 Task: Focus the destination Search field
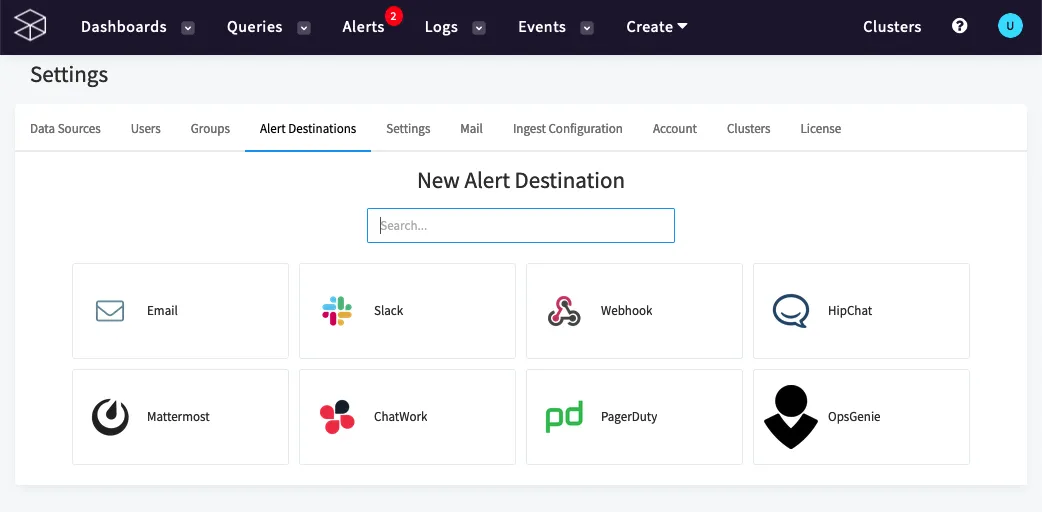tap(521, 225)
